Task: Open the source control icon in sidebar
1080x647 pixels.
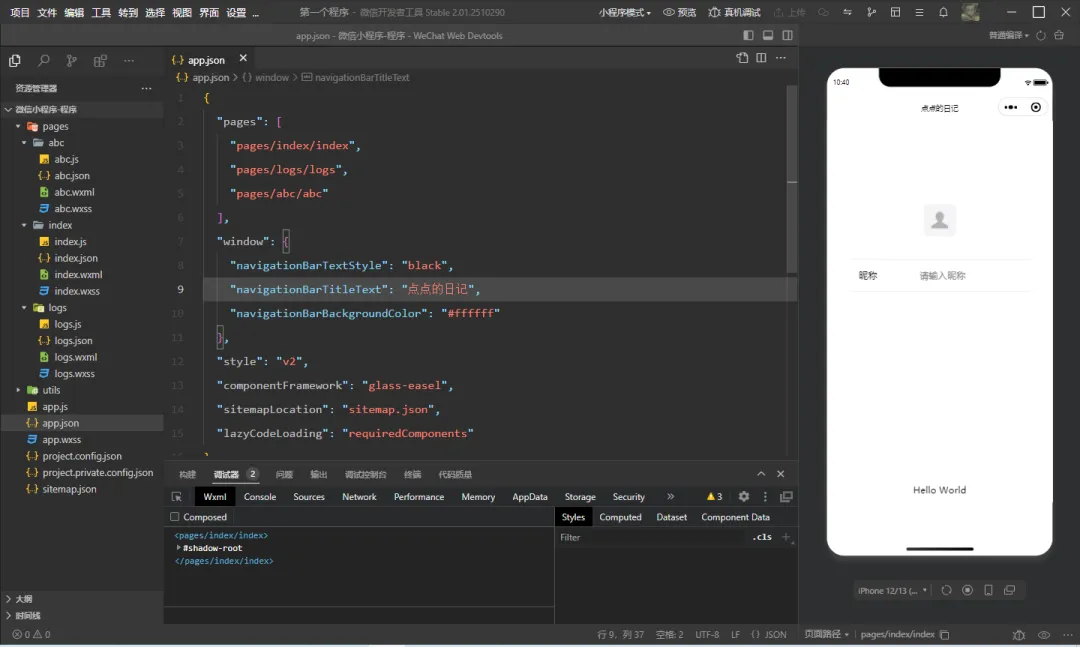Action: pos(72,61)
